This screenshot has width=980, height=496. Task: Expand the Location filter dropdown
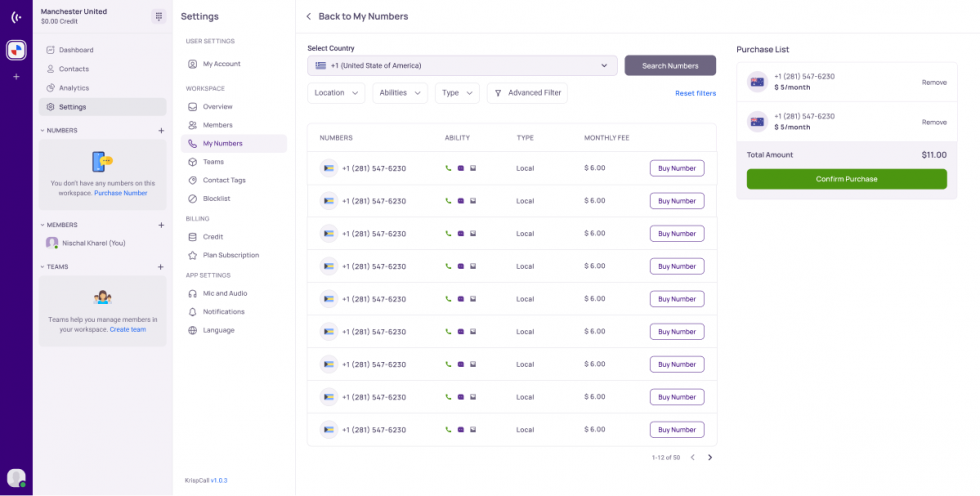point(336,93)
